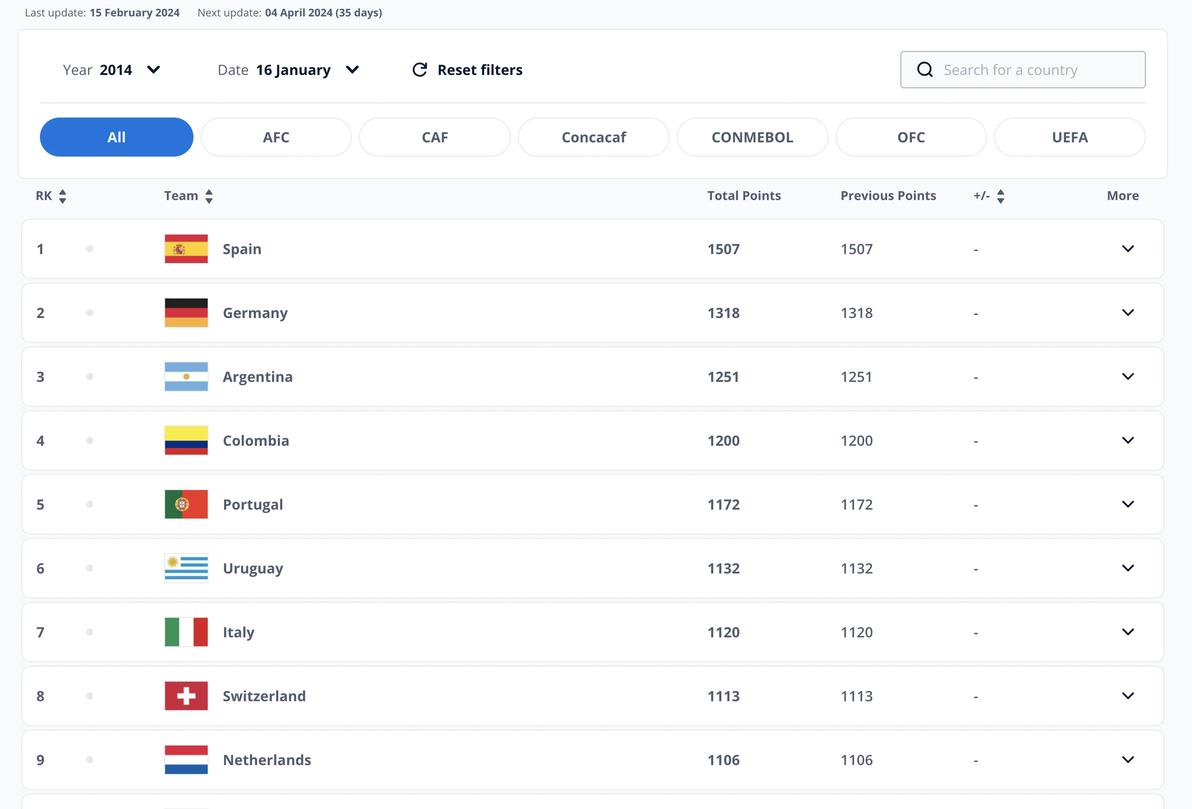Click in the Search for a country field
Viewport: 1192px width, 809px height.
point(1022,70)
